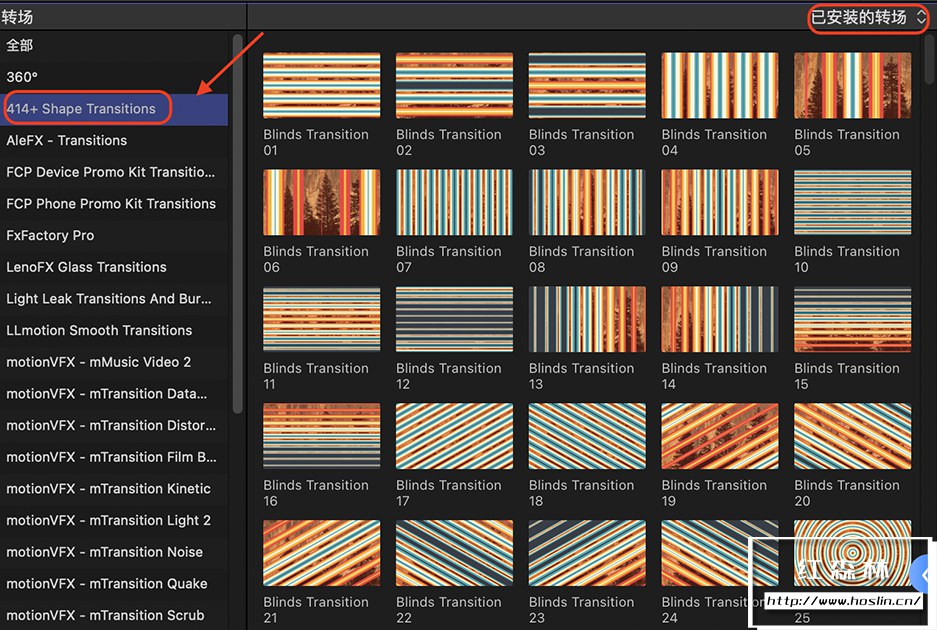
Task: Open the 360° transitions category
Action: (22, 77)
